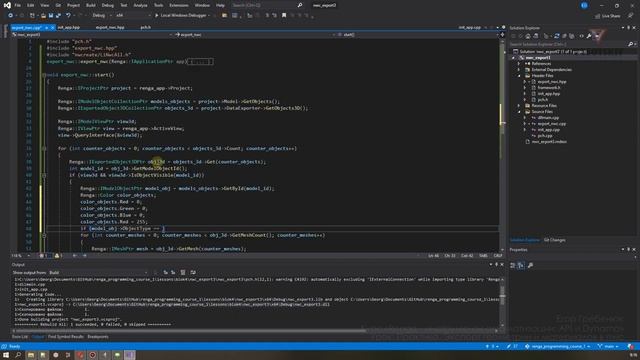The image size is (640, 360).
Task: Switch to the Find Symbol Results tab
Action: pyautogui.click(x=66, y=337)
